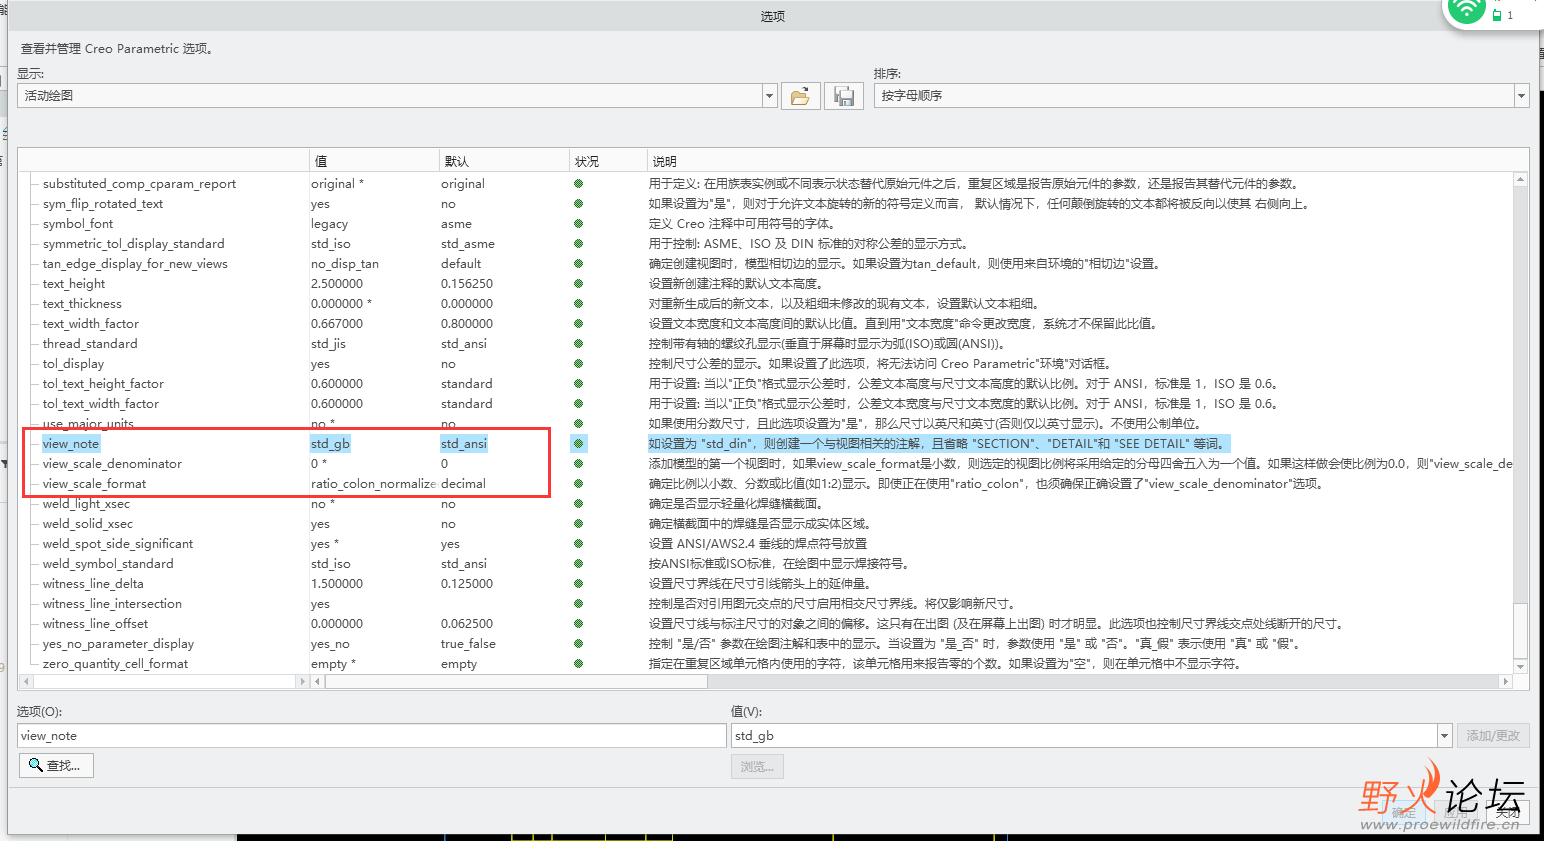1544x841 pixels.
Task: Click the green Wi-Fi widget icon
Action: click(1467, 9)
